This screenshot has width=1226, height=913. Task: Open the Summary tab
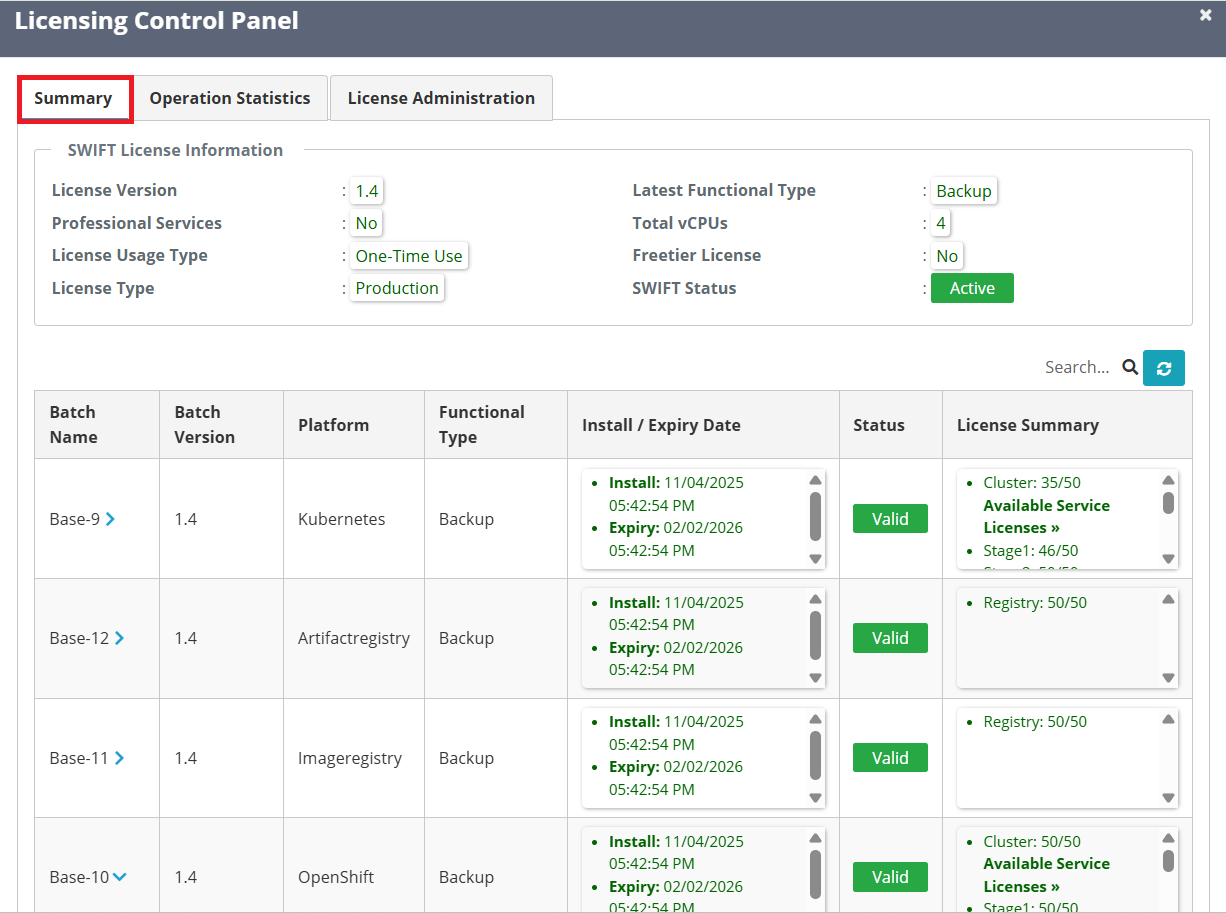point(73,98)
